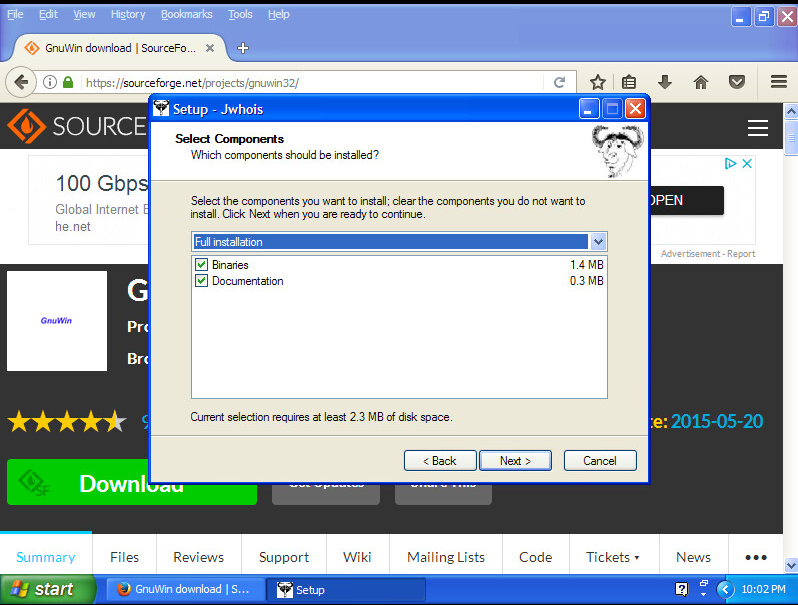This screenshot has height=605, width=798.
Task: Uncheck the Binaries component
Action: pos(202,265)
